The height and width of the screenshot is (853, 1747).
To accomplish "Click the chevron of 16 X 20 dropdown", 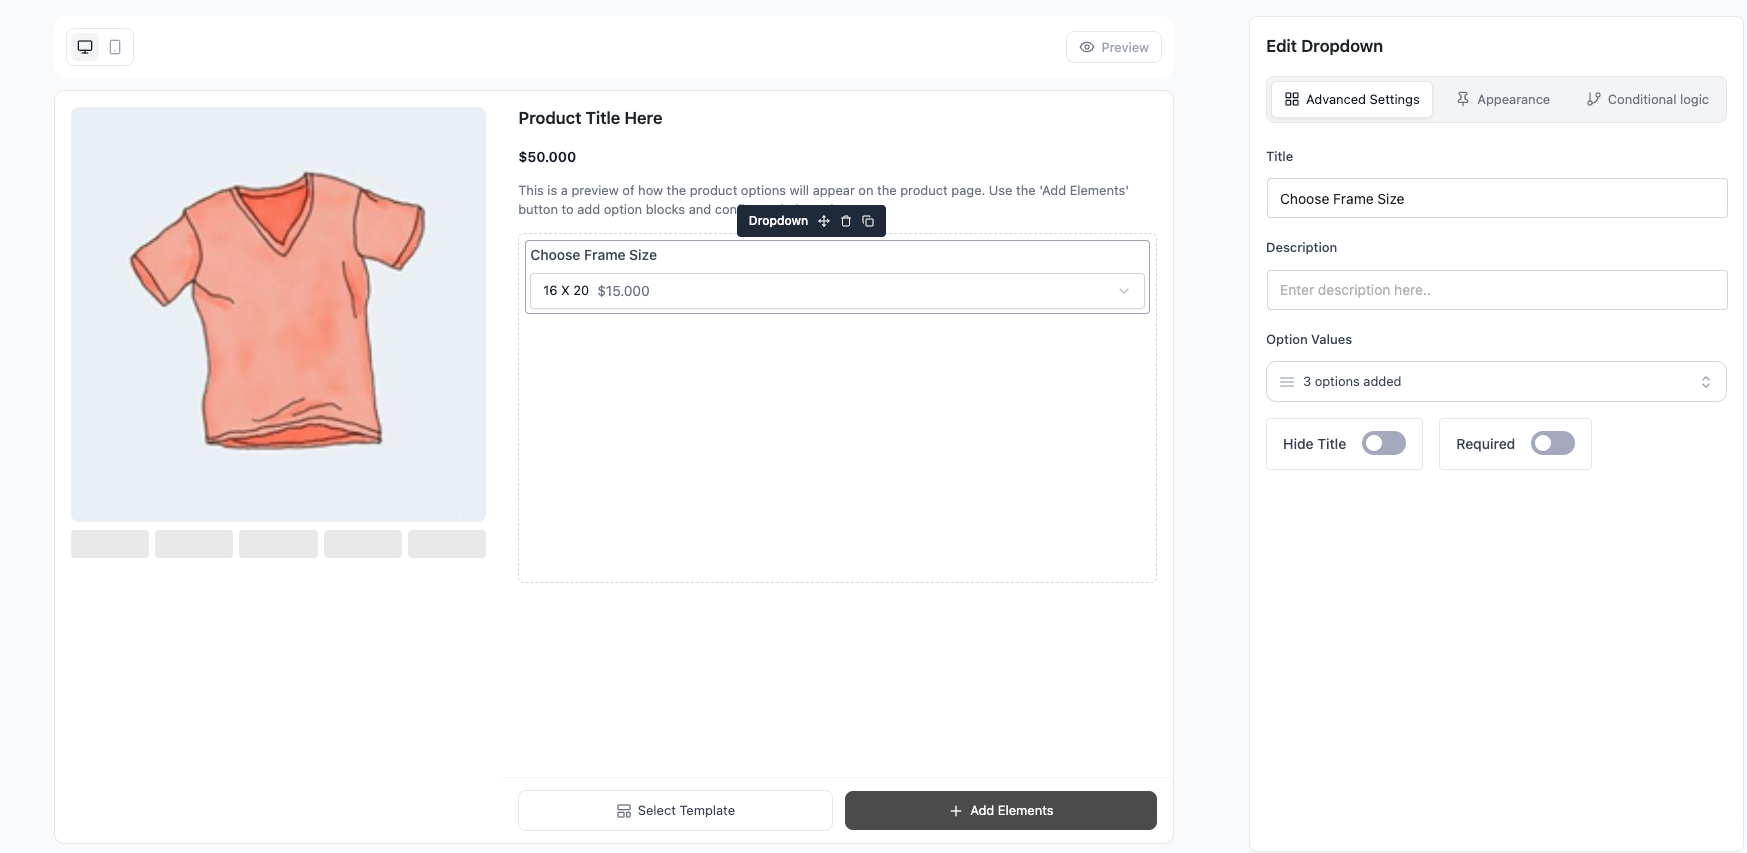I will click(x=1124, y=291).
